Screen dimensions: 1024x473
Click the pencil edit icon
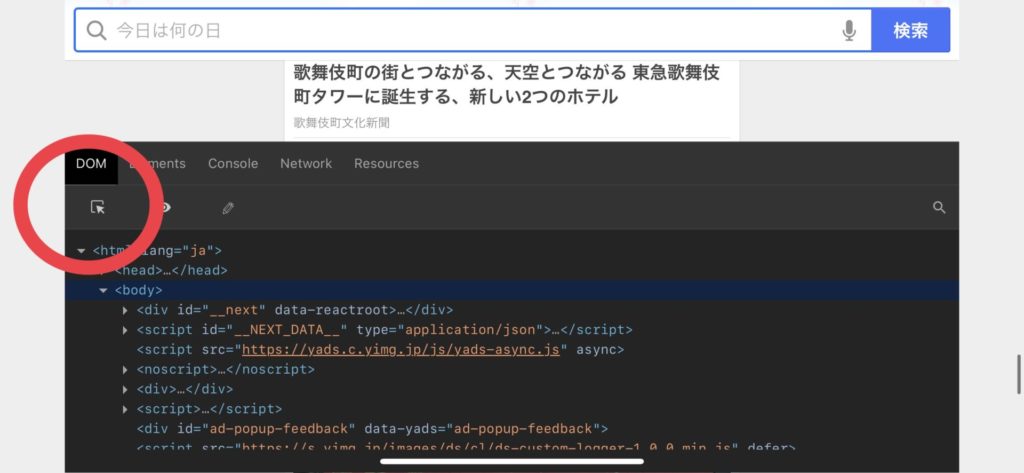(x=228, y=208)
